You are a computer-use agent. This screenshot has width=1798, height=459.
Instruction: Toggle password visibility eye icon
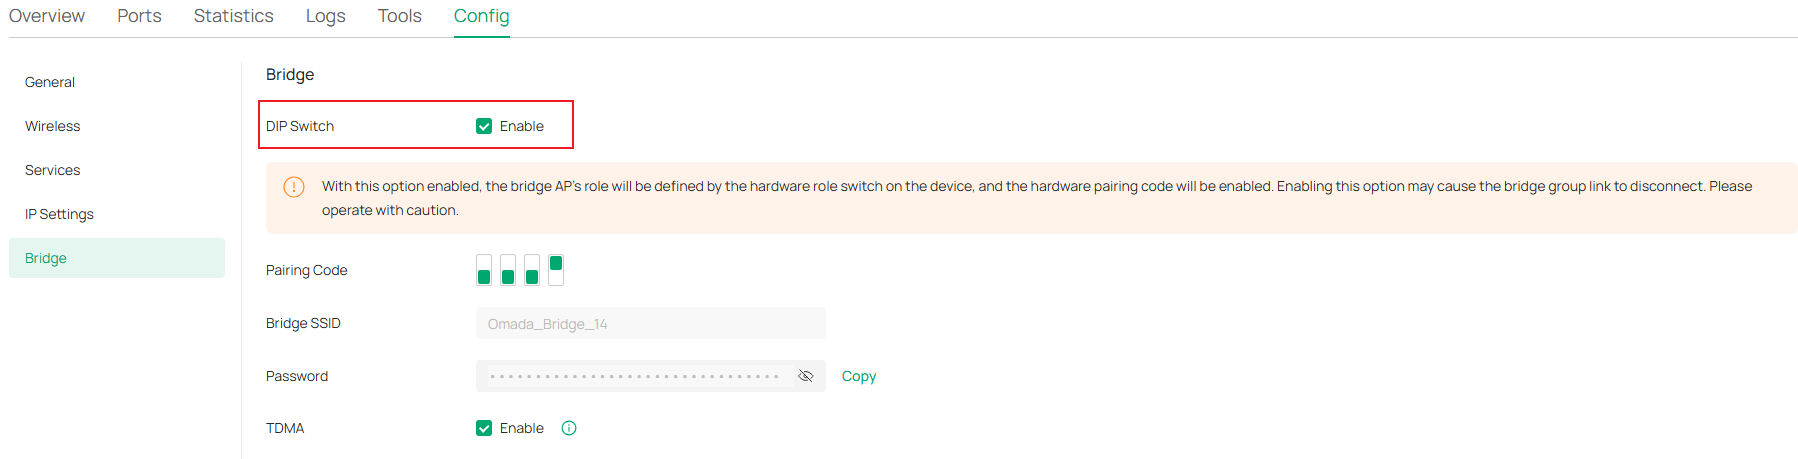[x=805, y=376]
